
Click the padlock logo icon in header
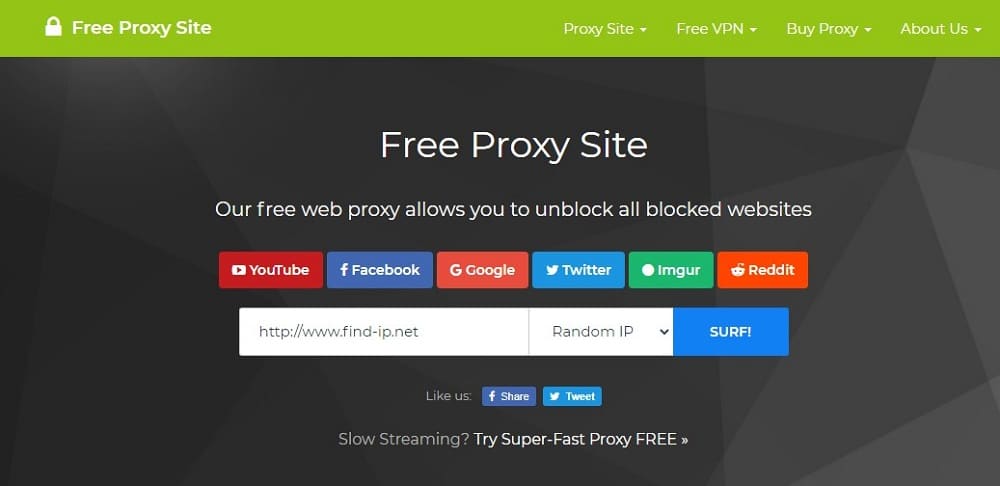coord(54,27)
